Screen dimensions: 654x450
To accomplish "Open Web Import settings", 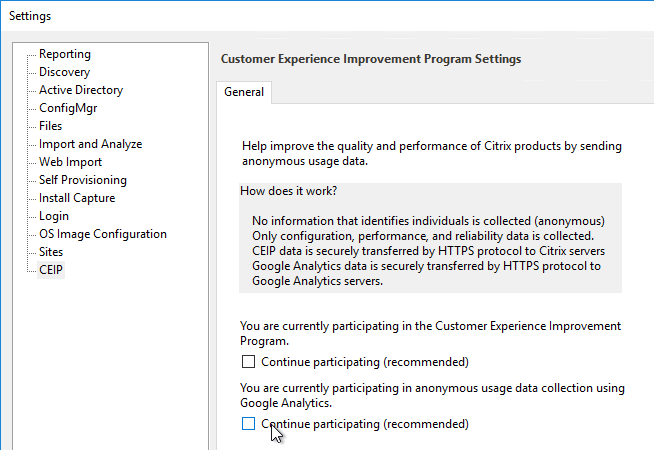I will 70,162.
